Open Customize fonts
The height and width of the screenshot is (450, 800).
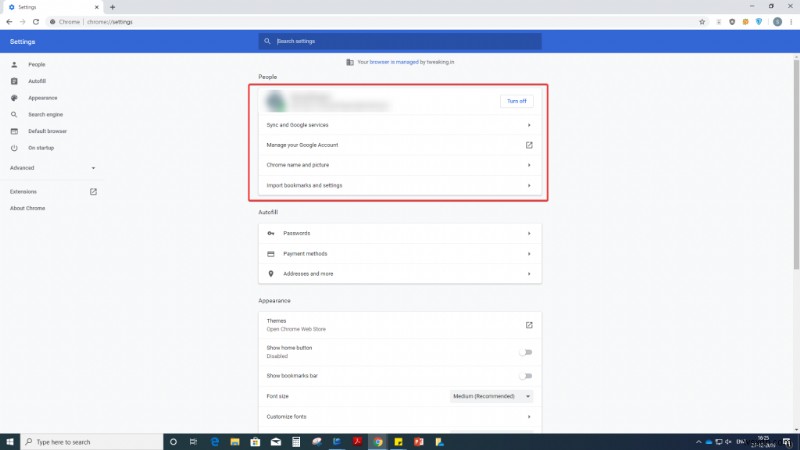(400, 417)
